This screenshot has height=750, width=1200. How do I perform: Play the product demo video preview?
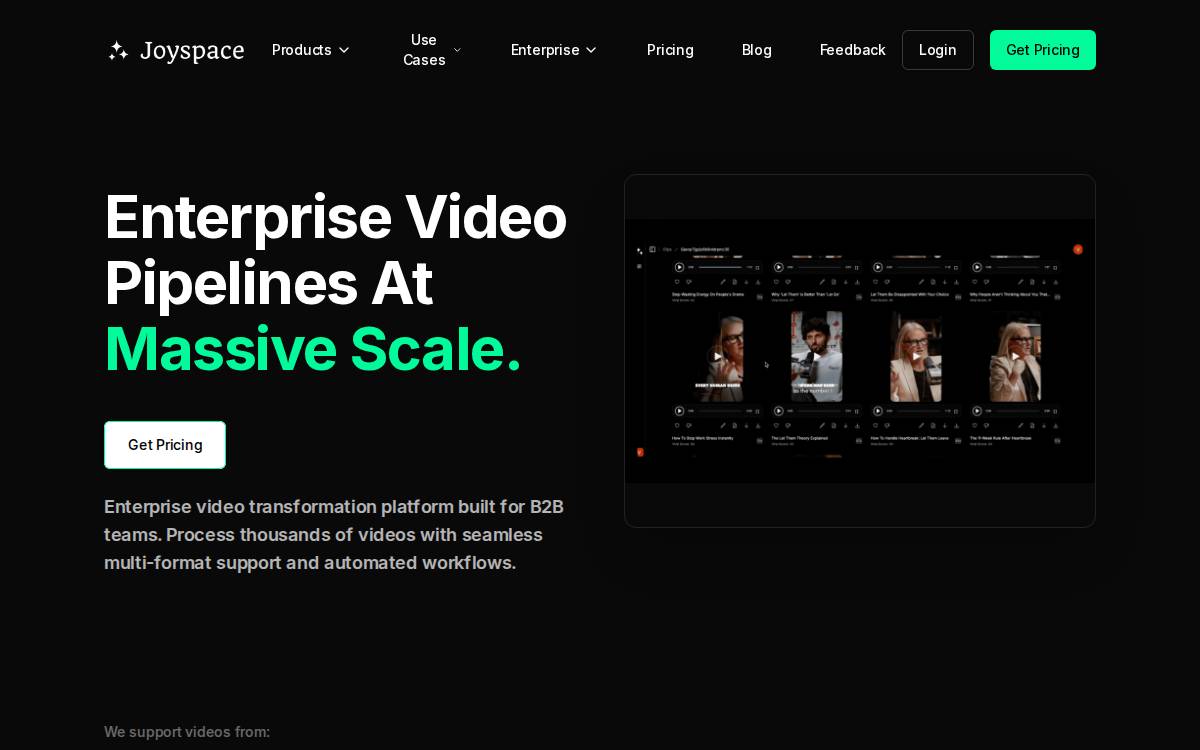(860, 351)
